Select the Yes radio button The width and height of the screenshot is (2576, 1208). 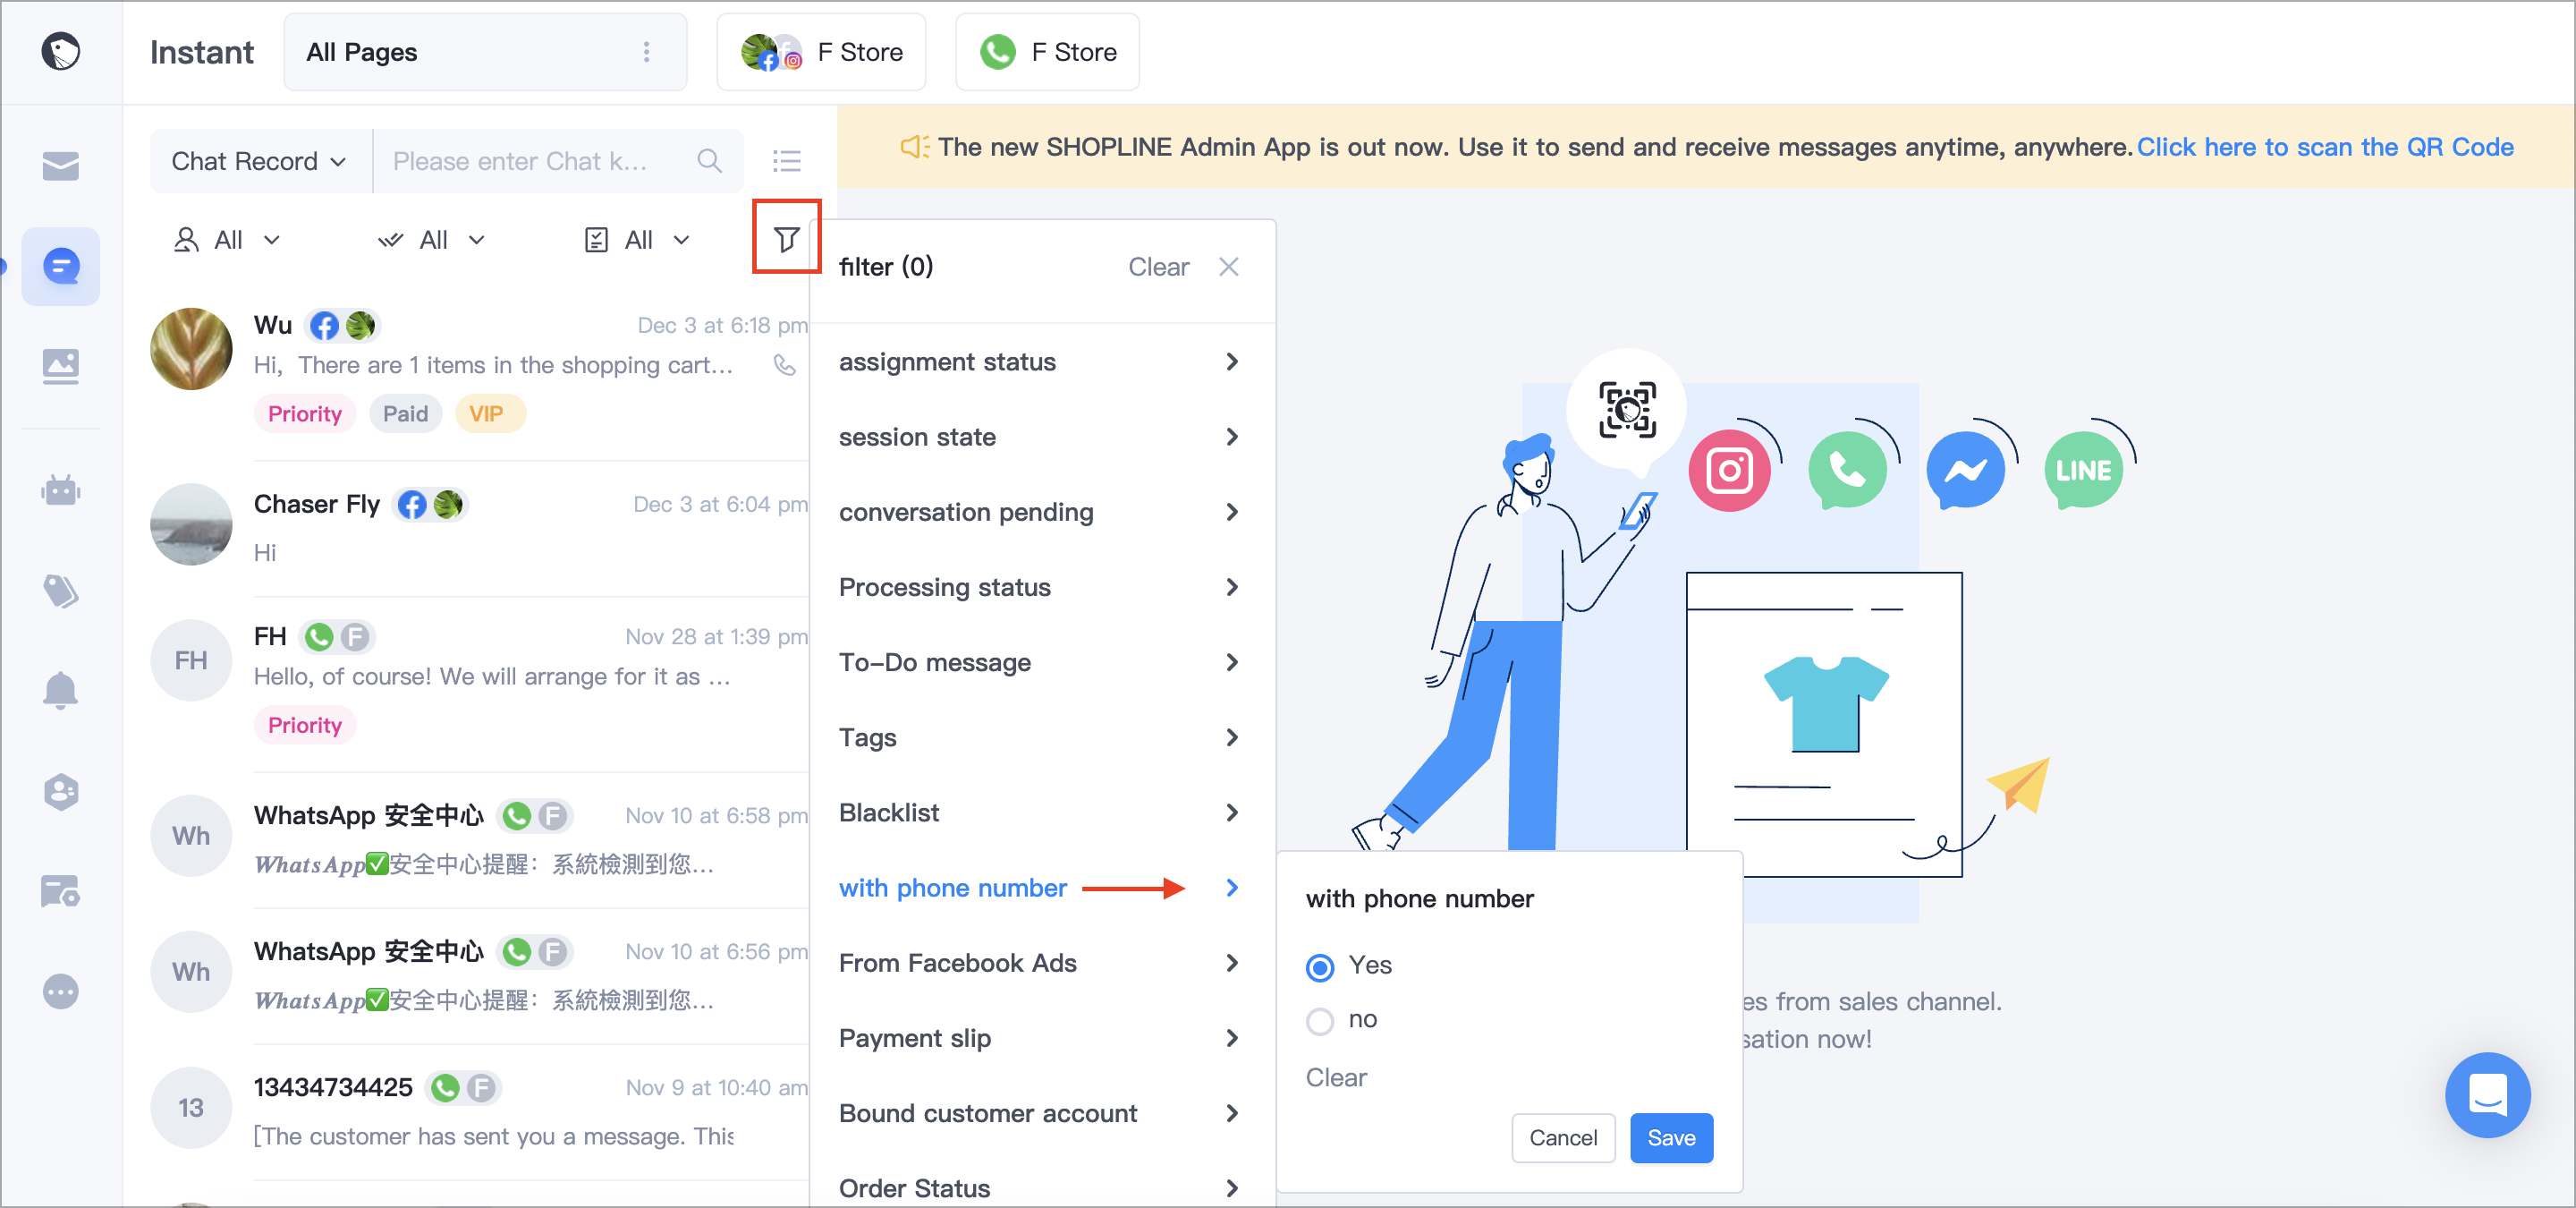tap(1320, 966)
